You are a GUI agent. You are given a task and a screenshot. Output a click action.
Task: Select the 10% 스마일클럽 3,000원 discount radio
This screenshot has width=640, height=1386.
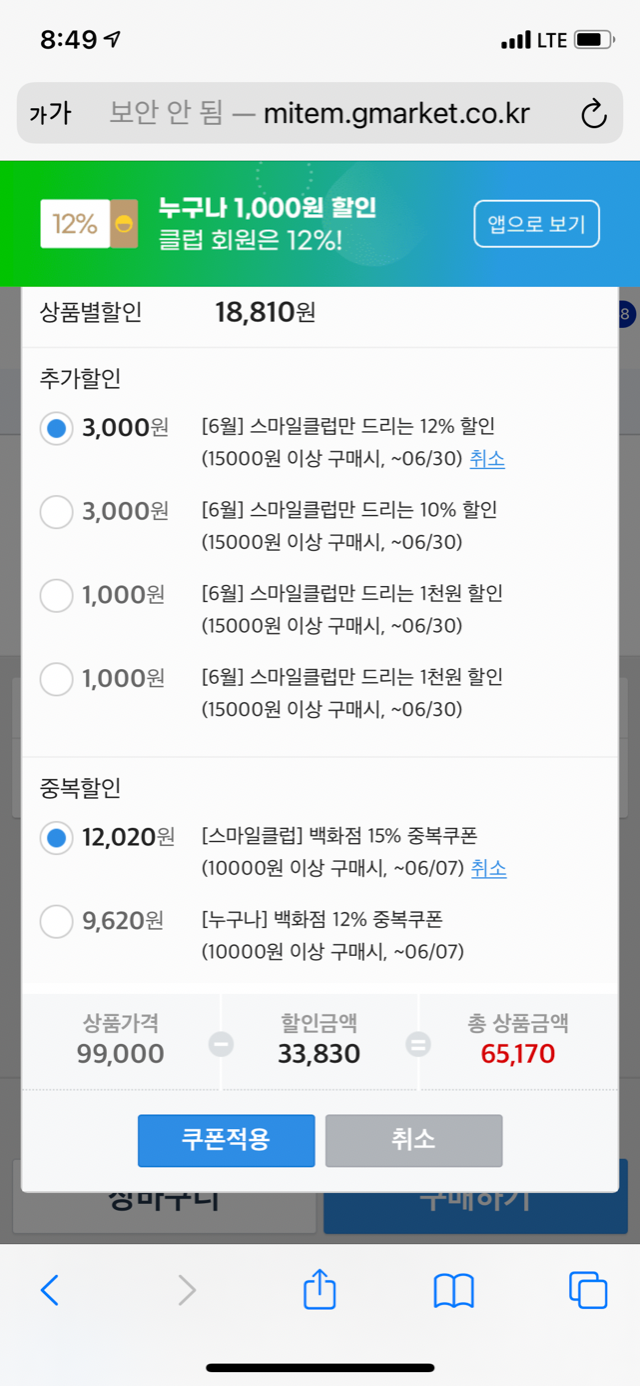click(x=57, y=512)
